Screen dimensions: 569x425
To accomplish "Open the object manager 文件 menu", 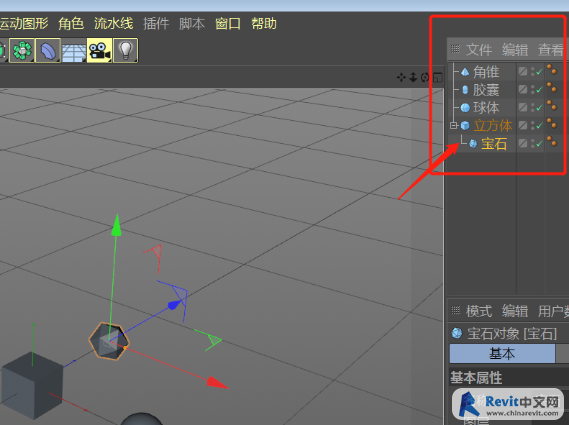I will click(x=479, y=50).
